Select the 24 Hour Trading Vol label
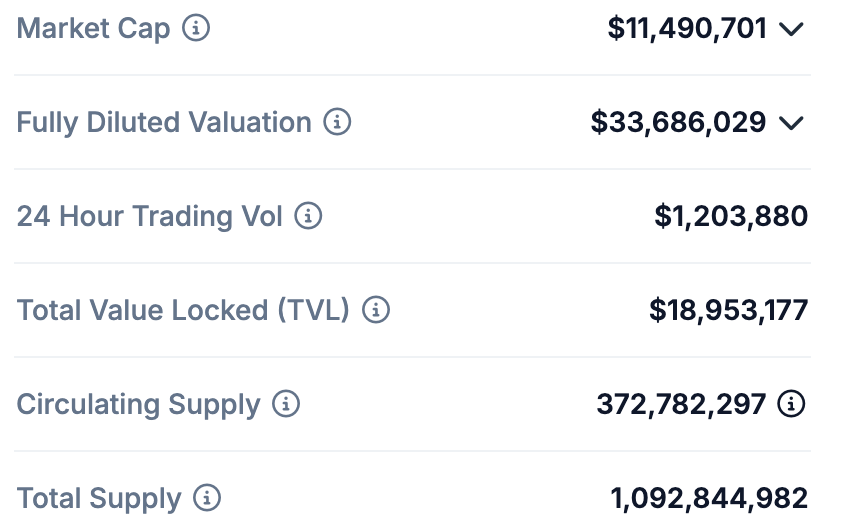856x528 pixels. (150, 216)
